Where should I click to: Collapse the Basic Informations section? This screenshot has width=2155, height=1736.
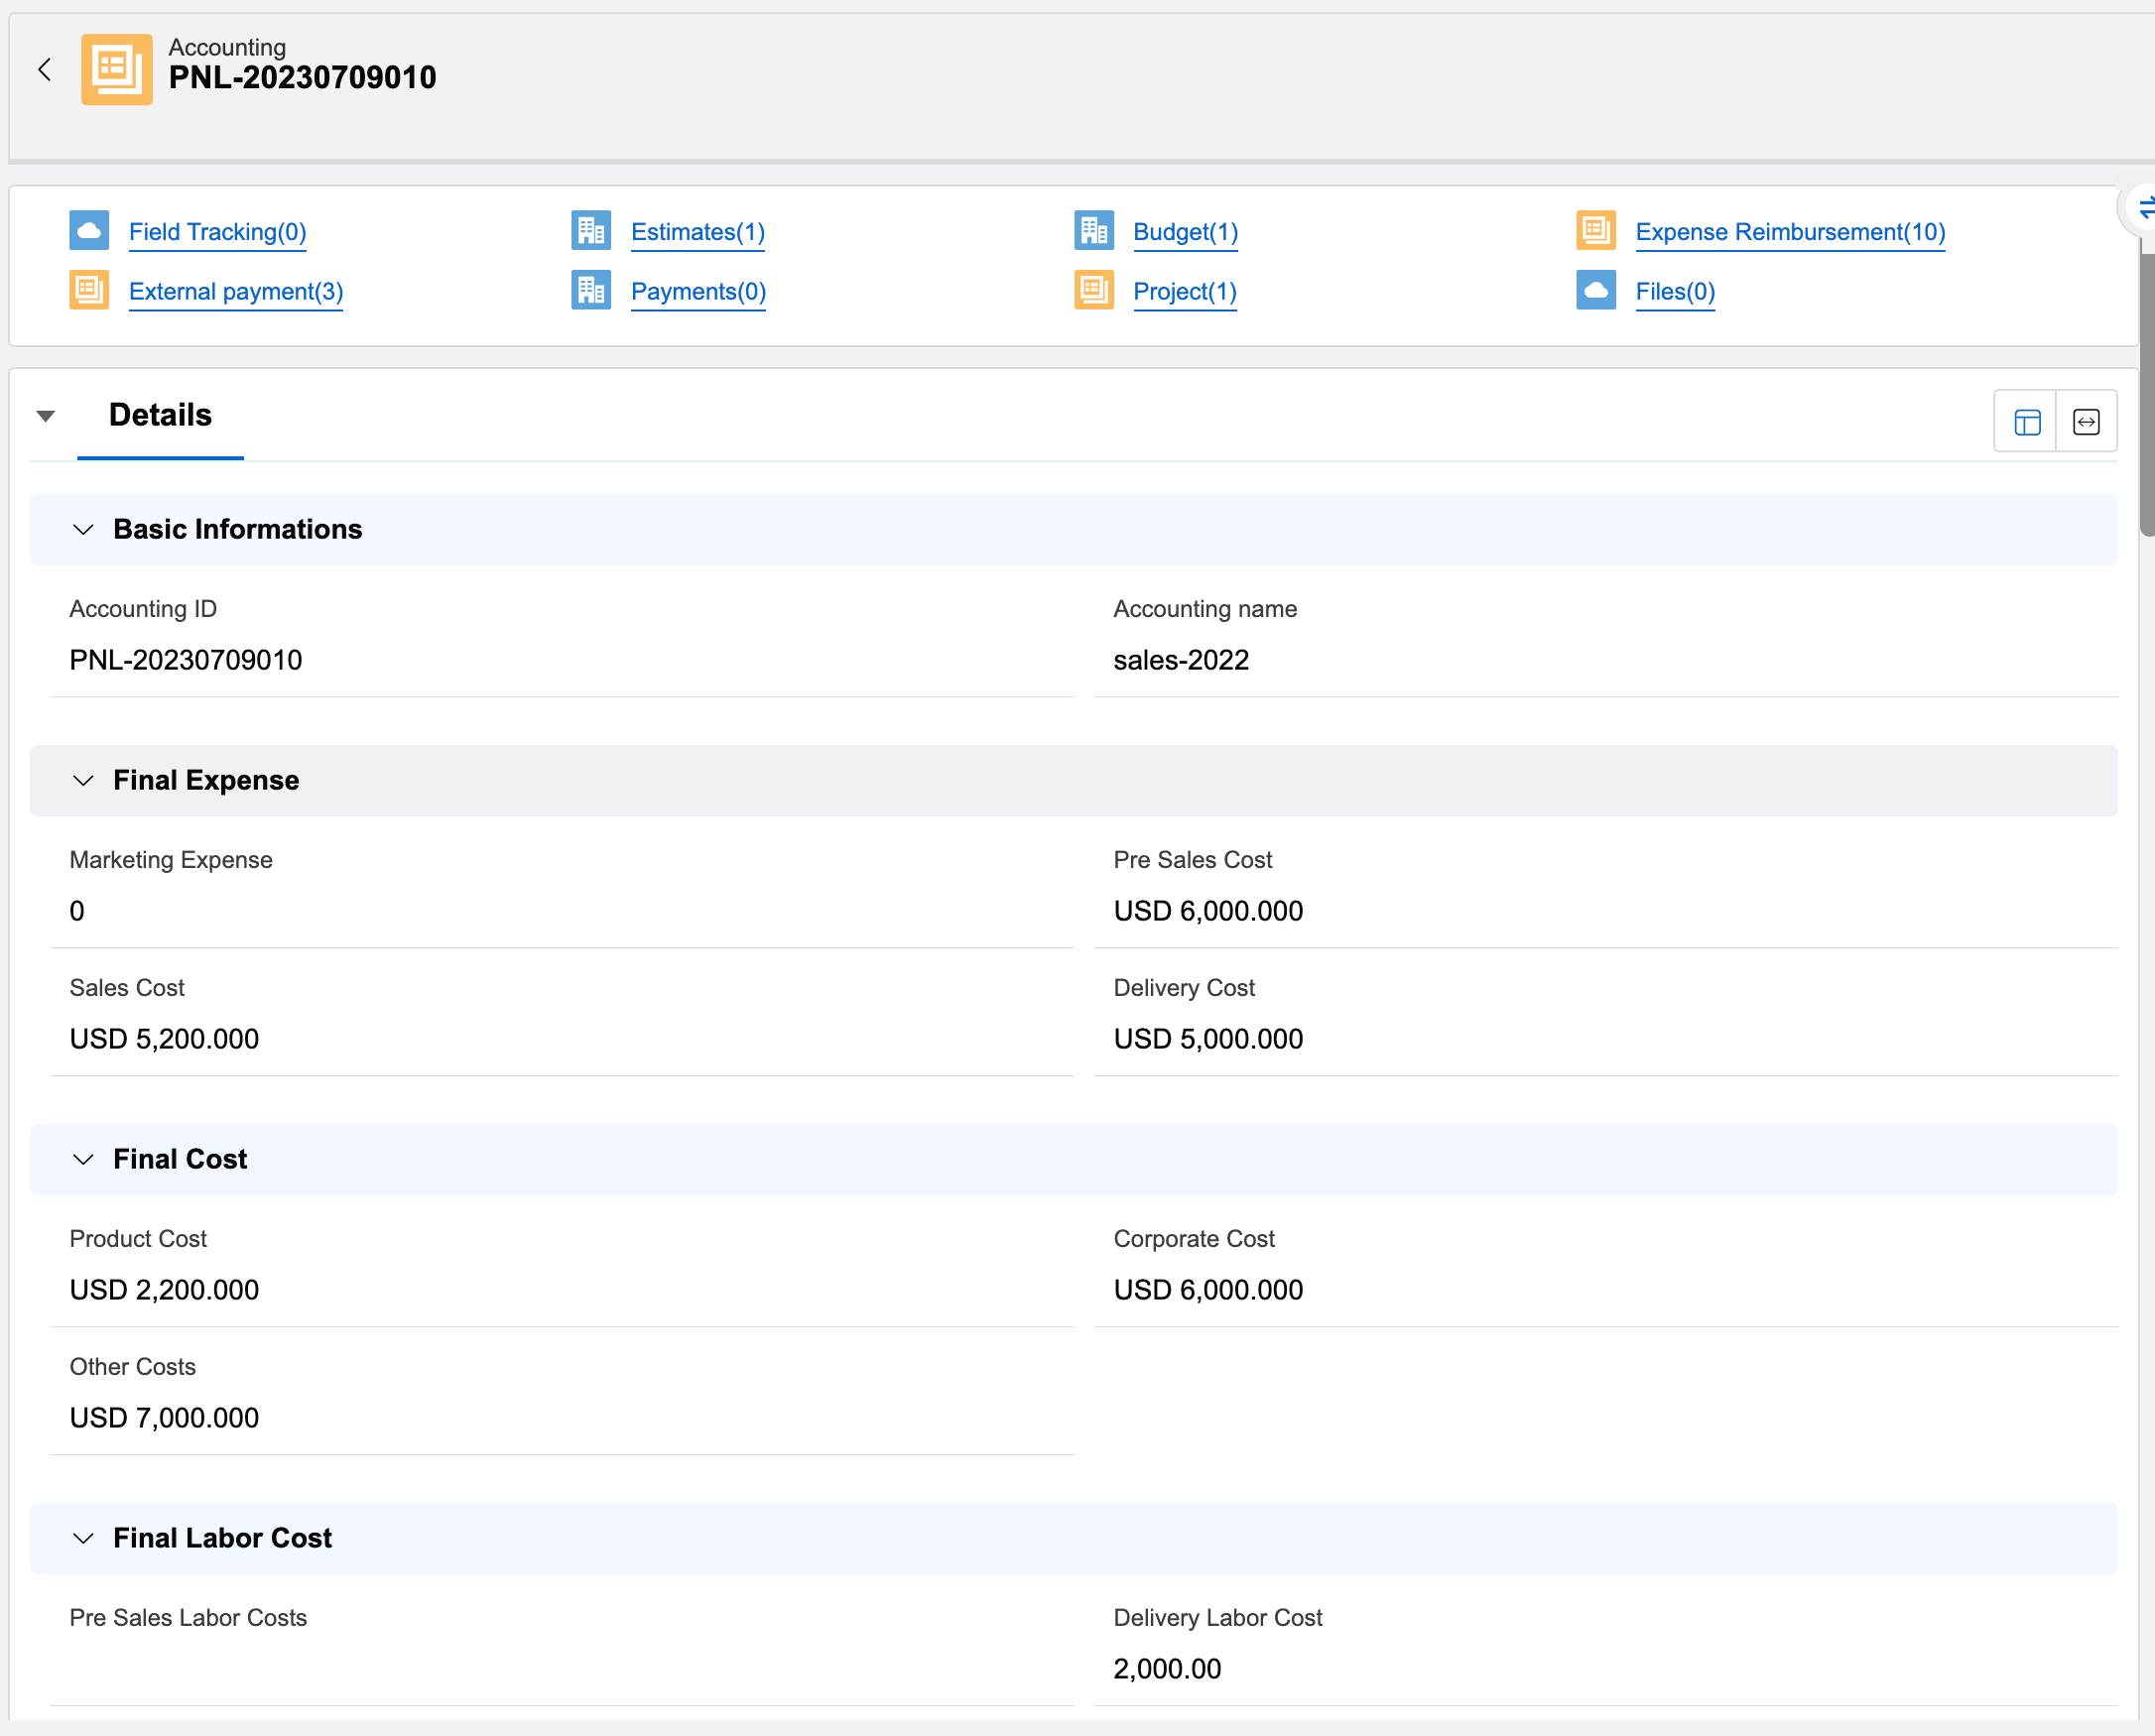(84, 529)
